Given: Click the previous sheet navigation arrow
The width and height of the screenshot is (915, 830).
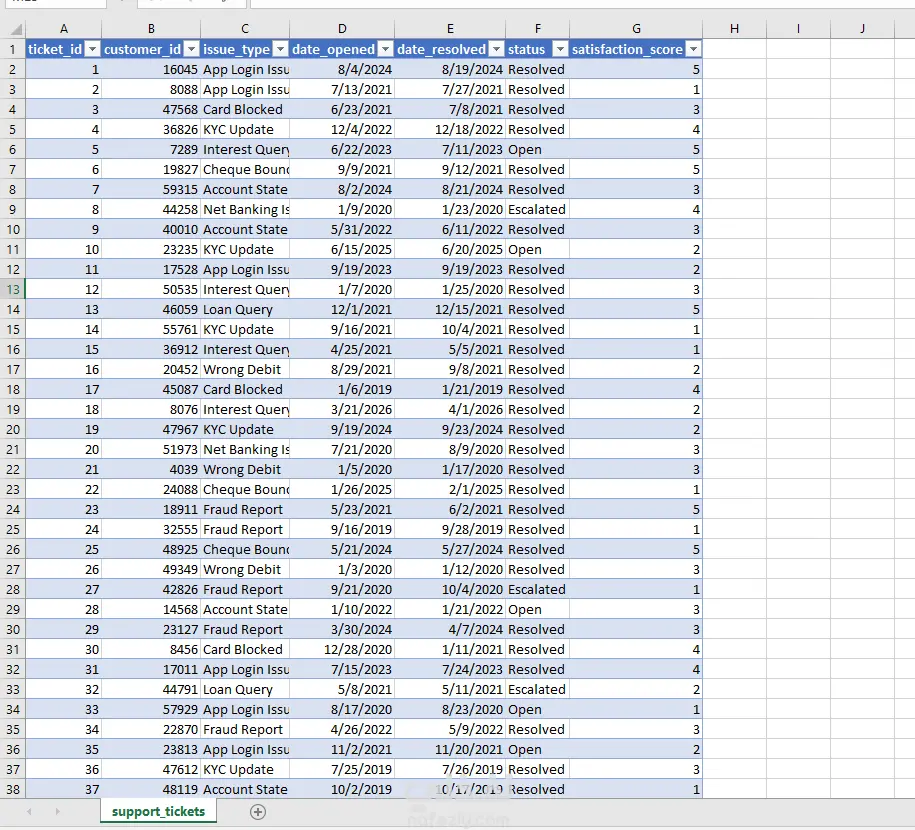Looking at the screenshot, I should tap(29, 811).
